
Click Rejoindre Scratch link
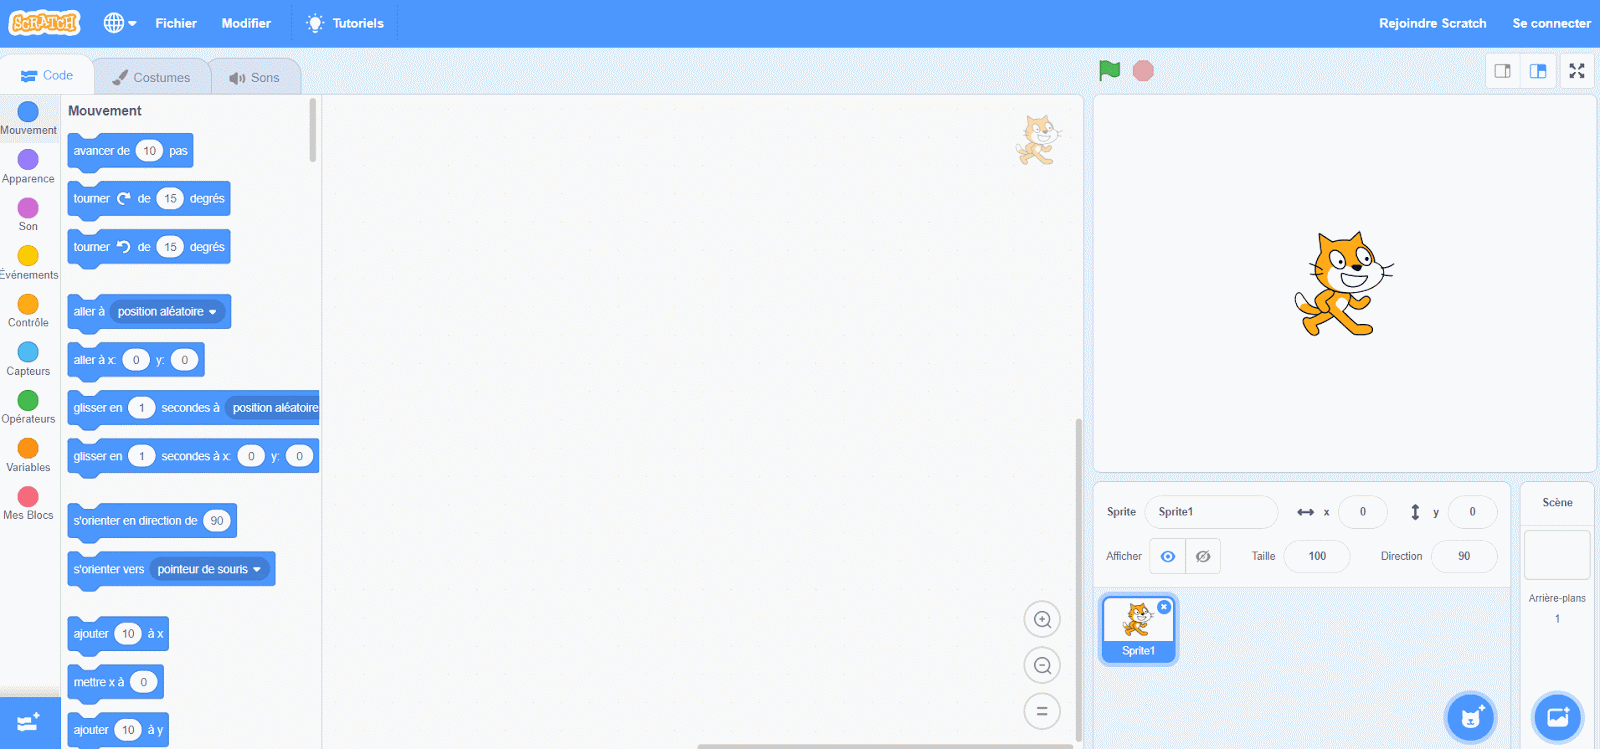coord(1432,23)
